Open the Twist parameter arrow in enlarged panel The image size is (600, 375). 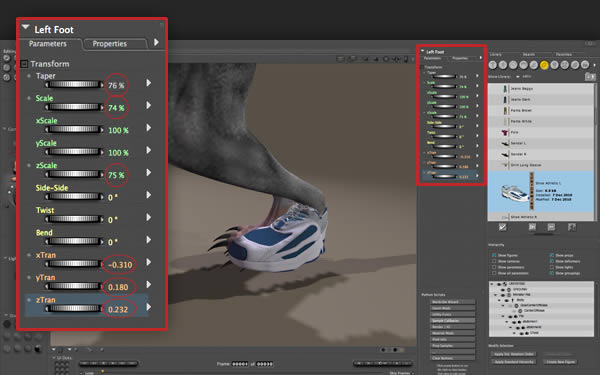pos(148,217)
